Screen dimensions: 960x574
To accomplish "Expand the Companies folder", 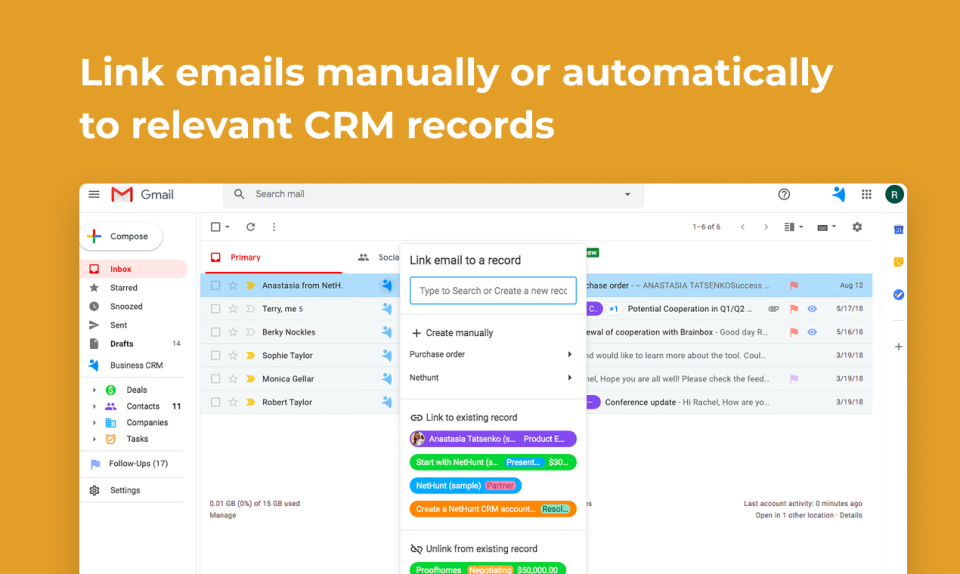I will click(94, 423).
